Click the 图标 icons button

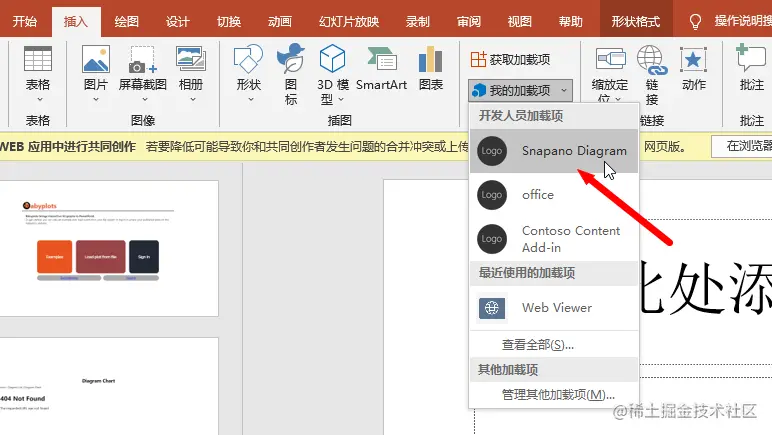(291, 74)
